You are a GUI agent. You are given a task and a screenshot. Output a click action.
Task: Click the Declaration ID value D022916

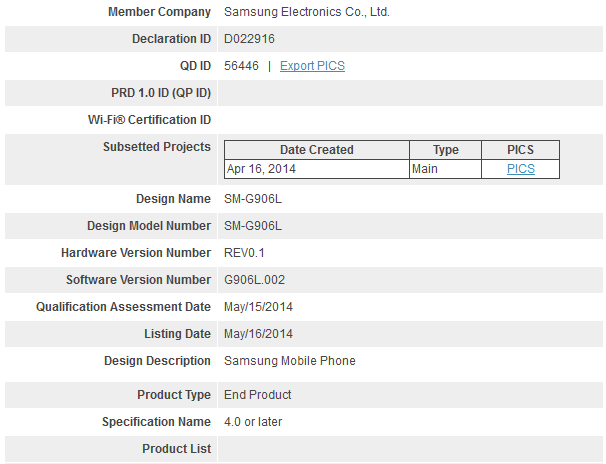249,39
